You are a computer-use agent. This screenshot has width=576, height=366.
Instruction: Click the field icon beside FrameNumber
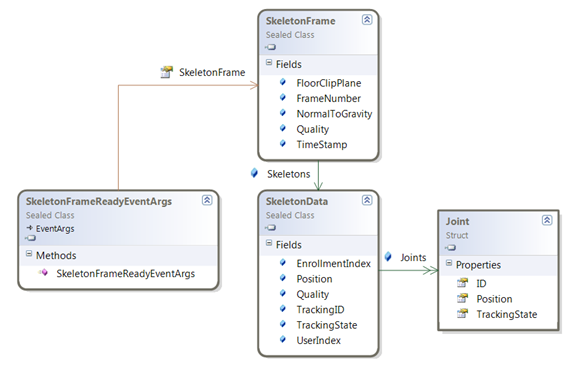[282, 97]
